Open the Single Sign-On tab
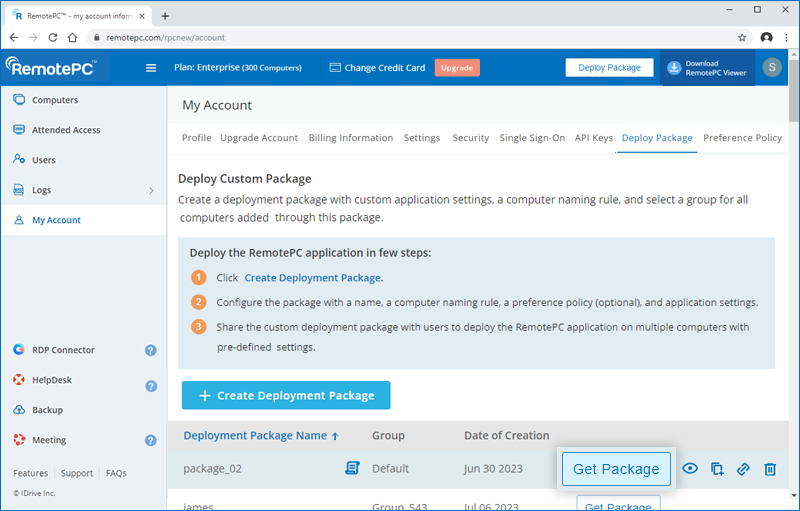This screenshot has height=511, width=800. (532, 138)
